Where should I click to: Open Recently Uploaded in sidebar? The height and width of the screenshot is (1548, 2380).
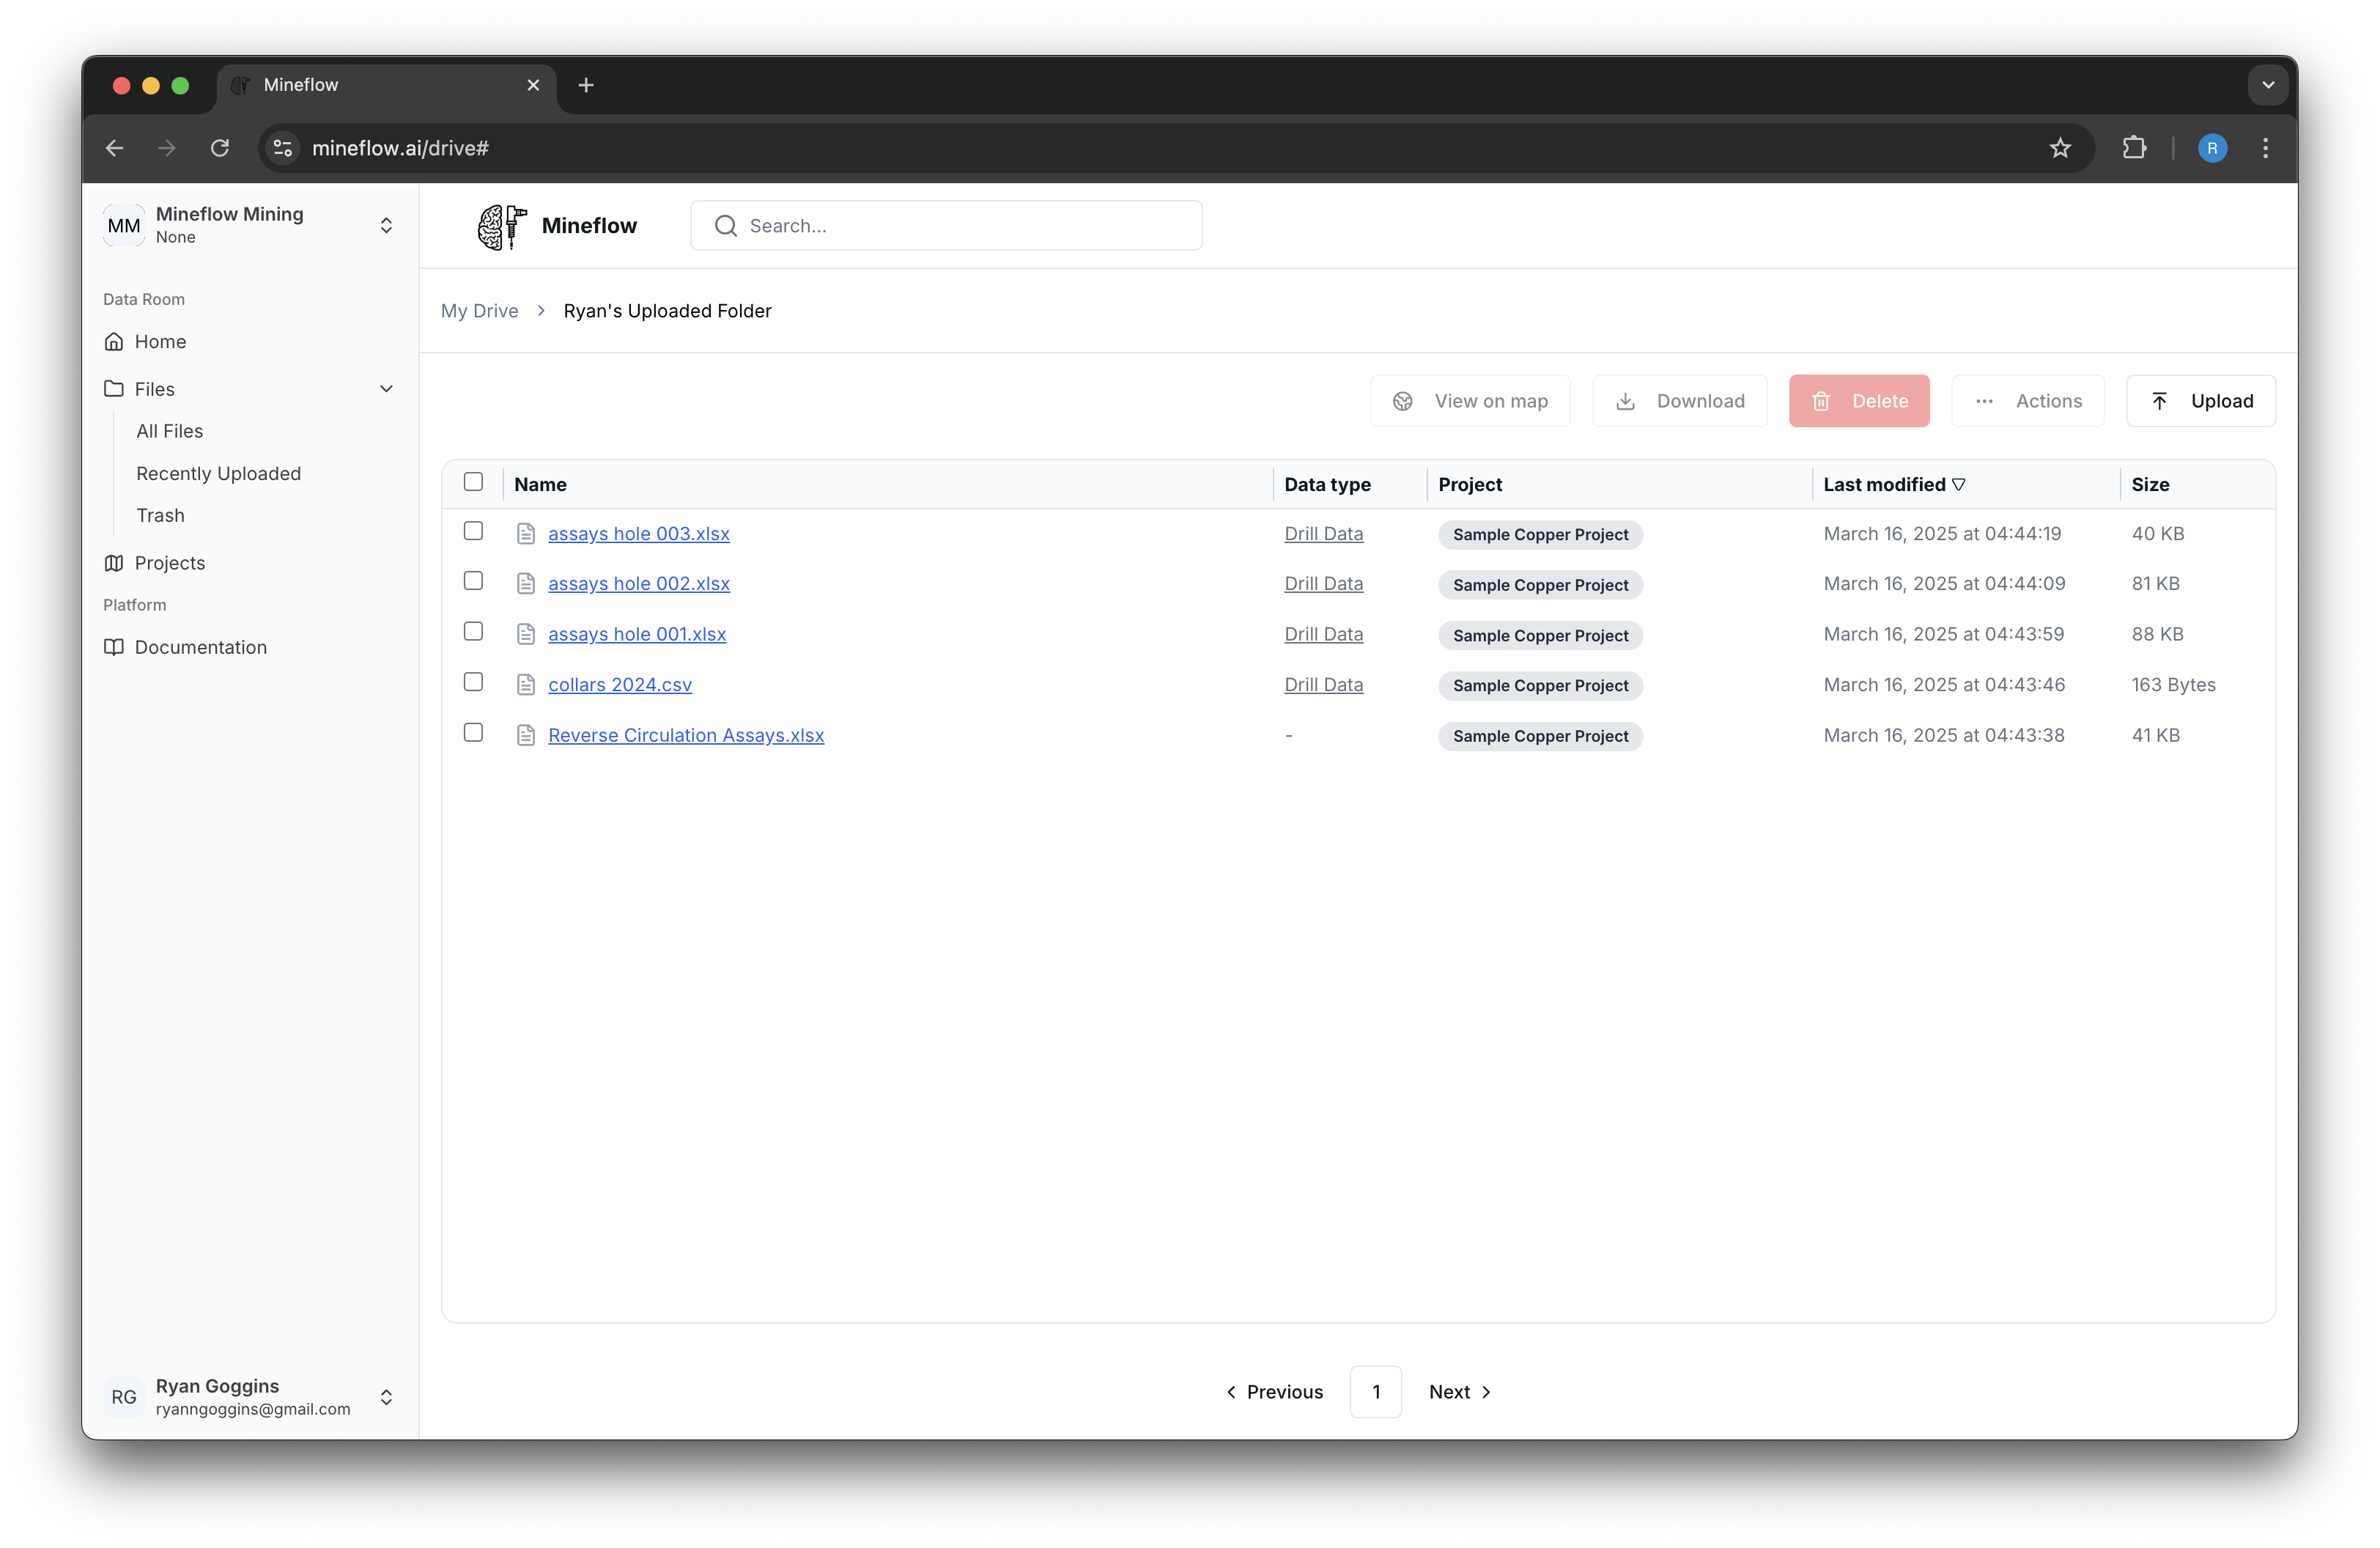point(218,474)
